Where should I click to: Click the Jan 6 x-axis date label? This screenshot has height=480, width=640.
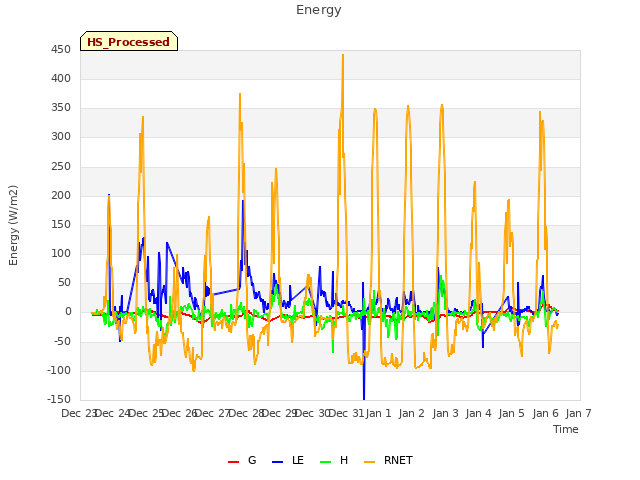tap(546, 413)
